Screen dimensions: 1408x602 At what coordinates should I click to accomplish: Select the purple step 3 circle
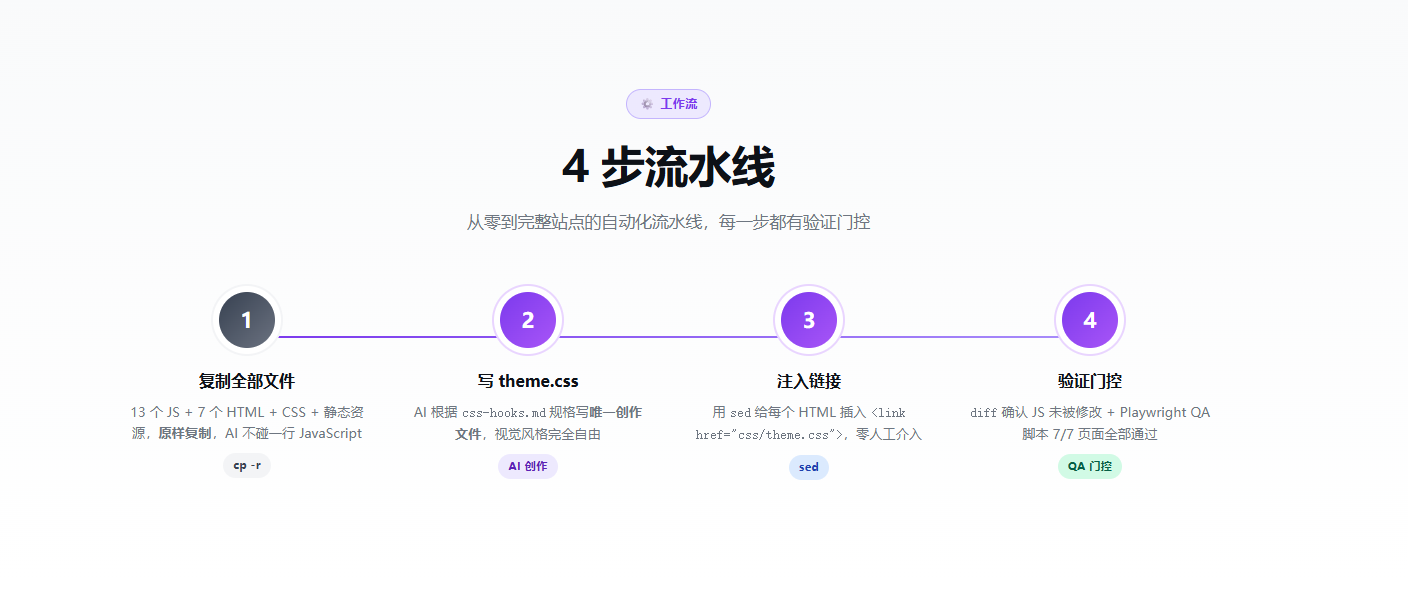[809, 320]
